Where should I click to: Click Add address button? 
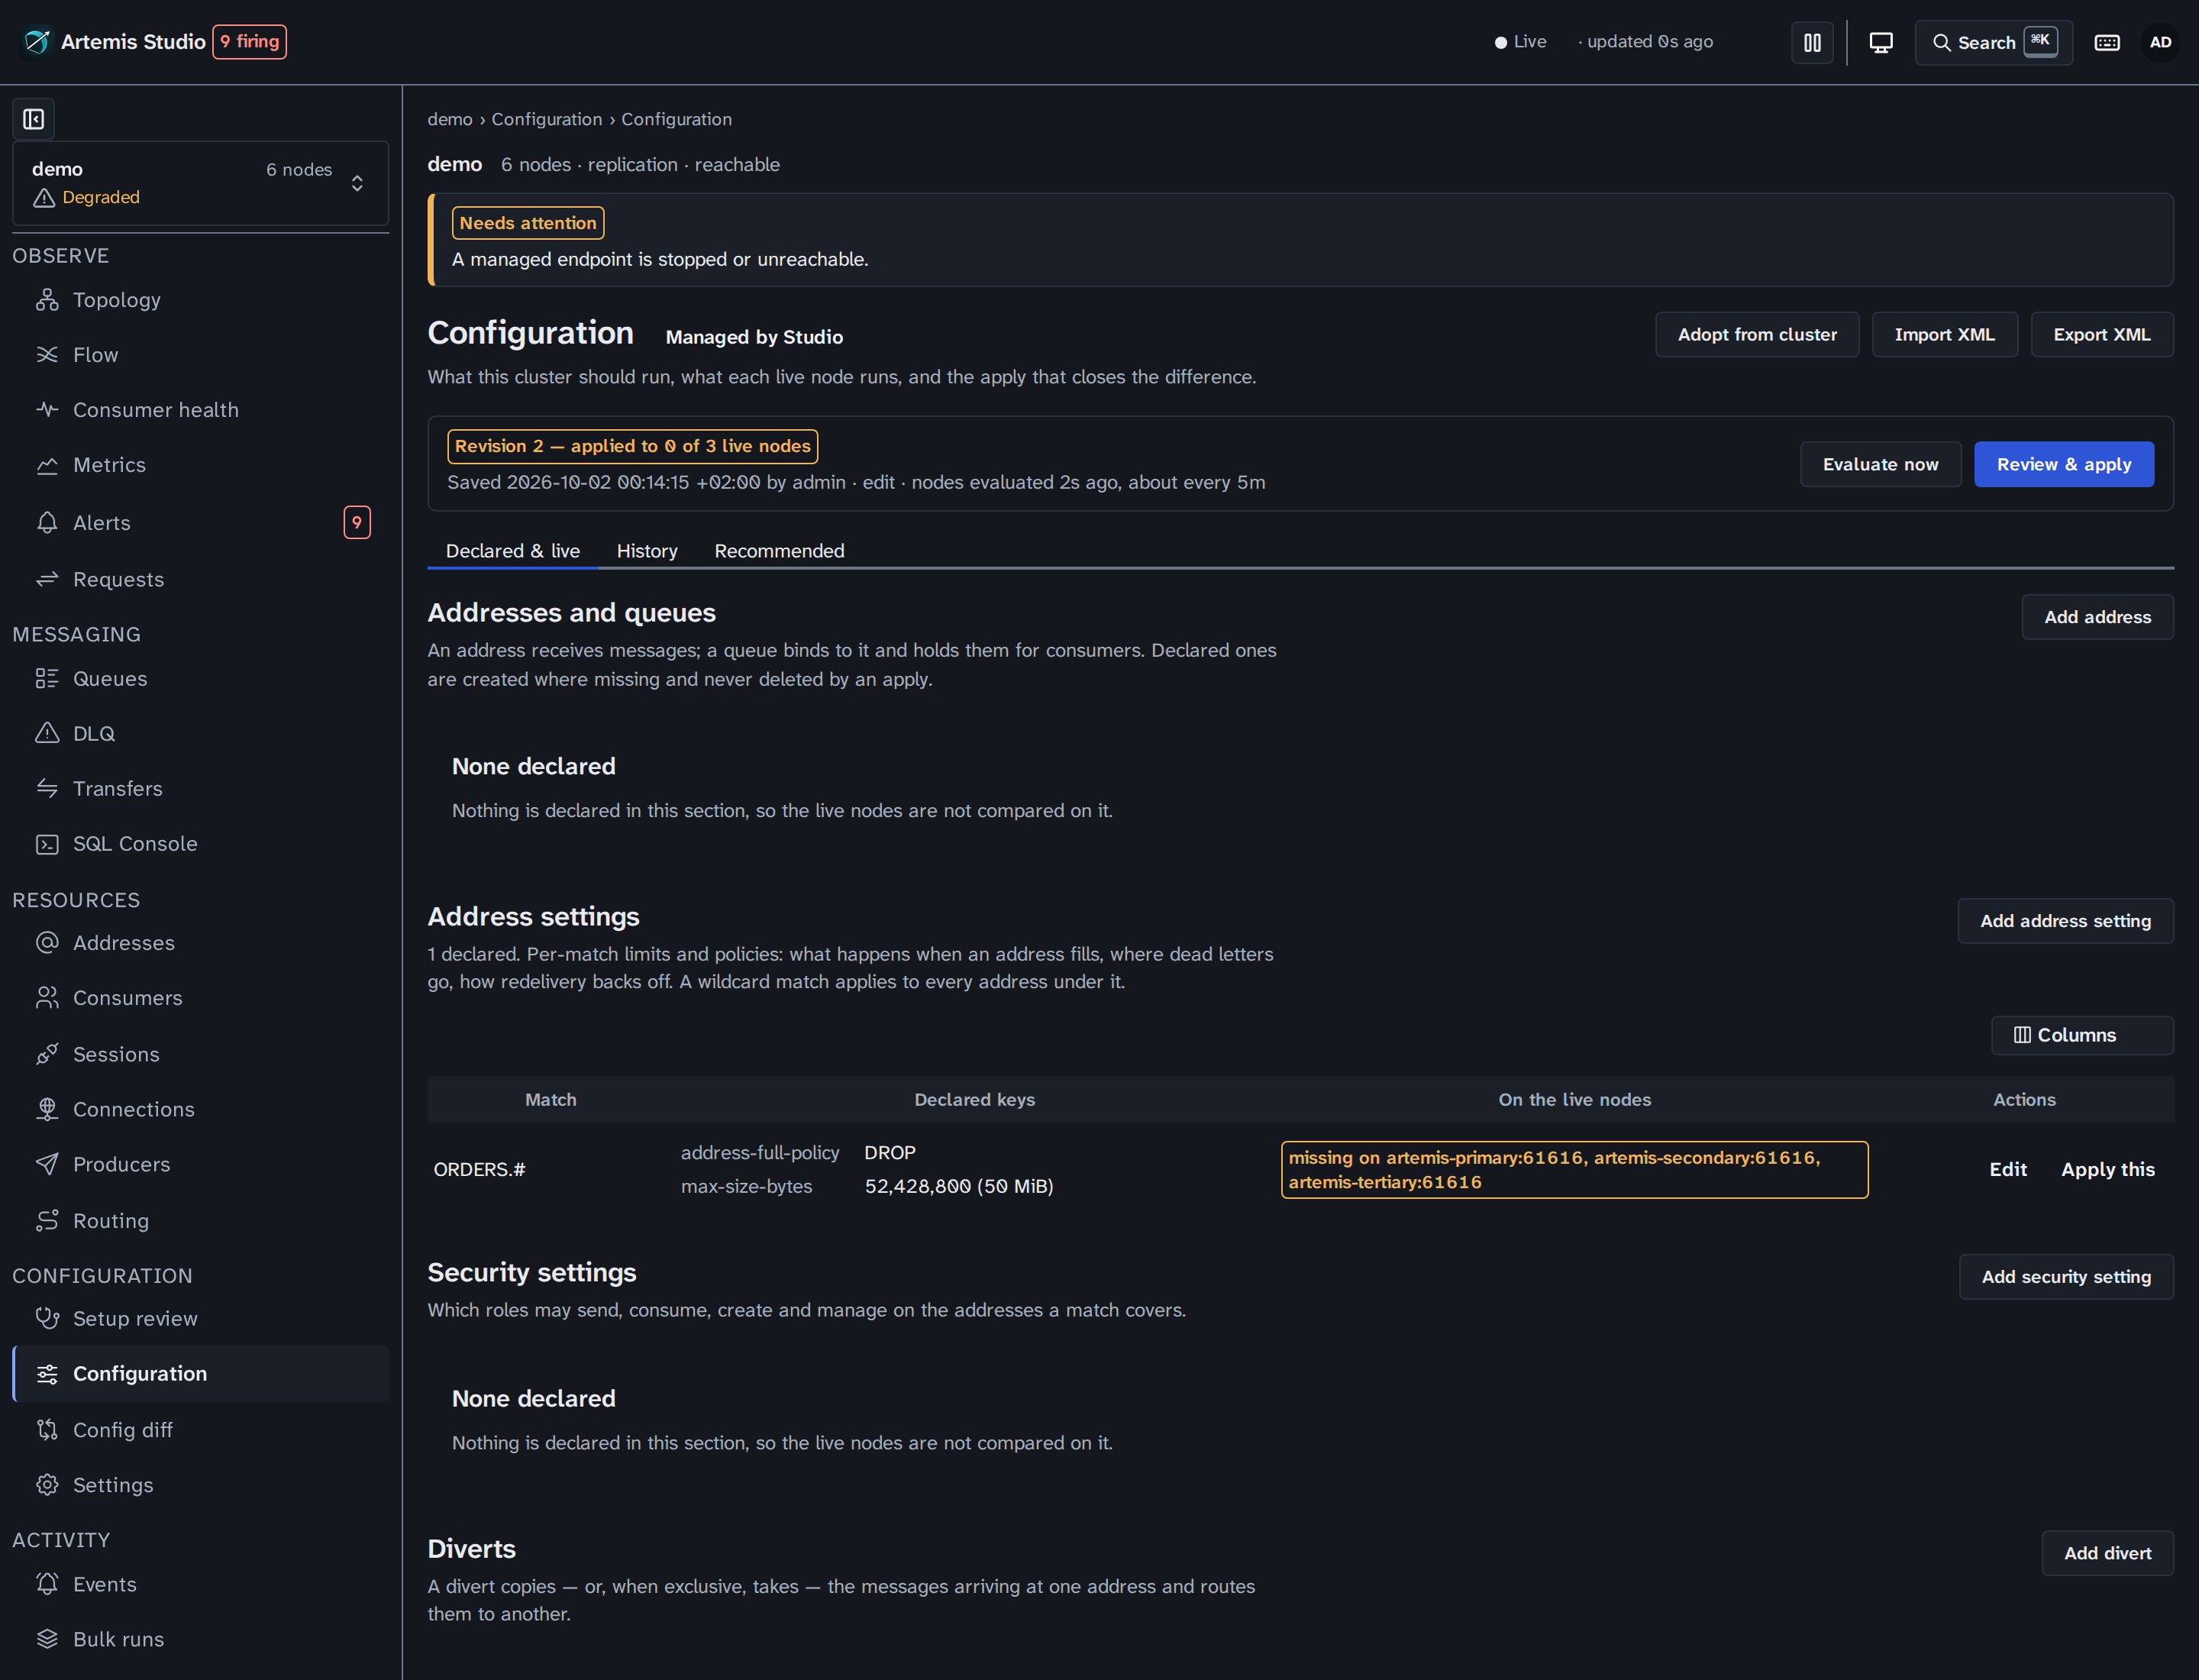coord(2097,617)
